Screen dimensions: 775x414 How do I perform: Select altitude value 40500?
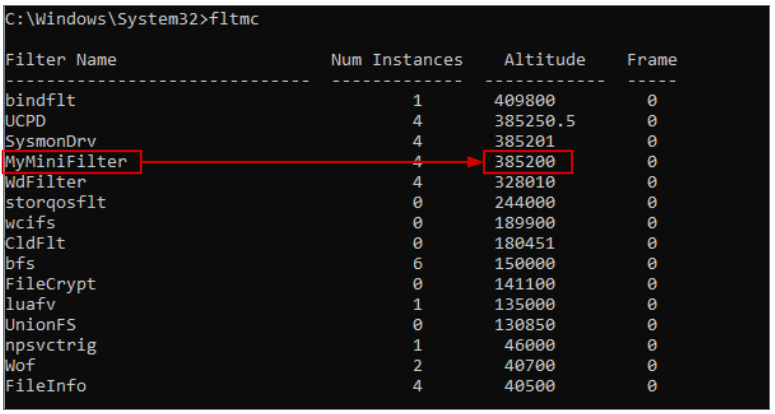tap(530, 386)
